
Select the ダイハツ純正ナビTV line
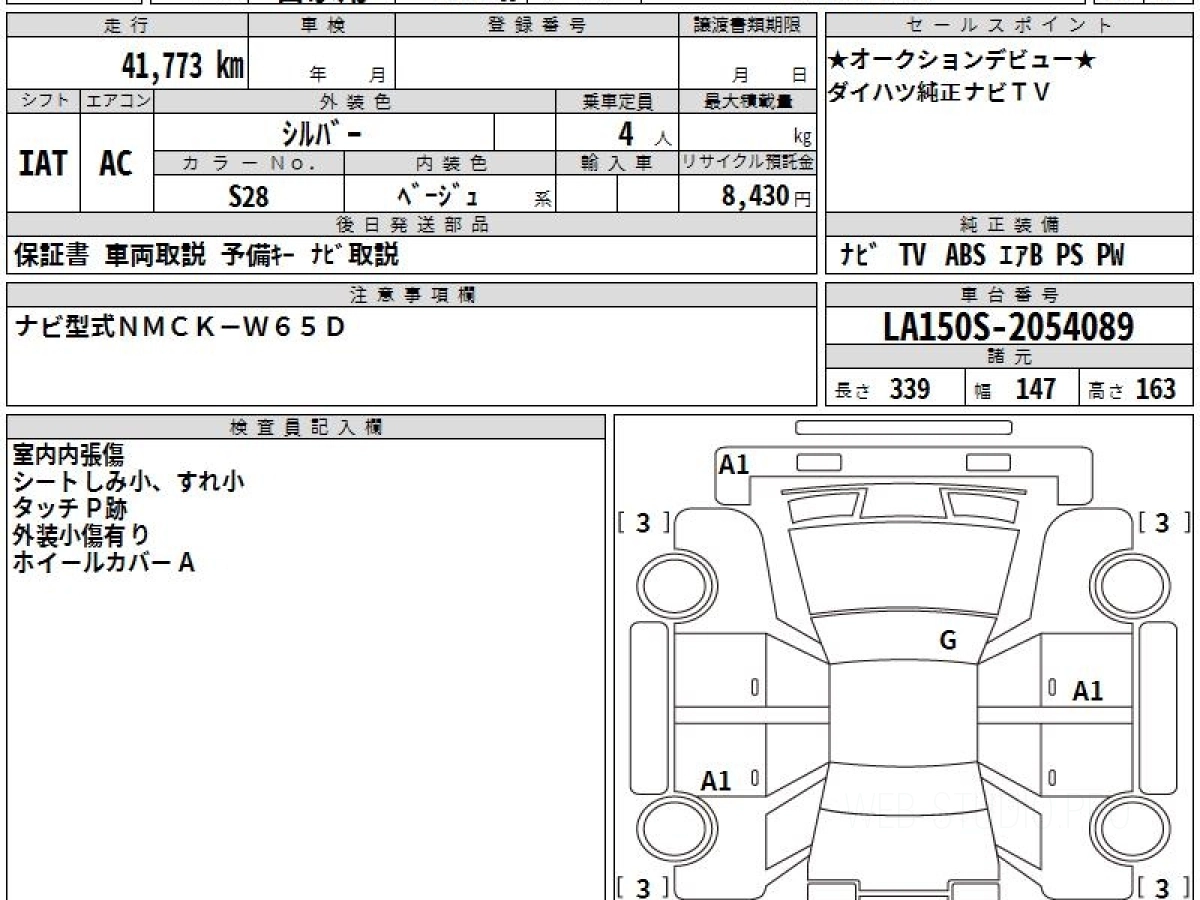(940, 92)
